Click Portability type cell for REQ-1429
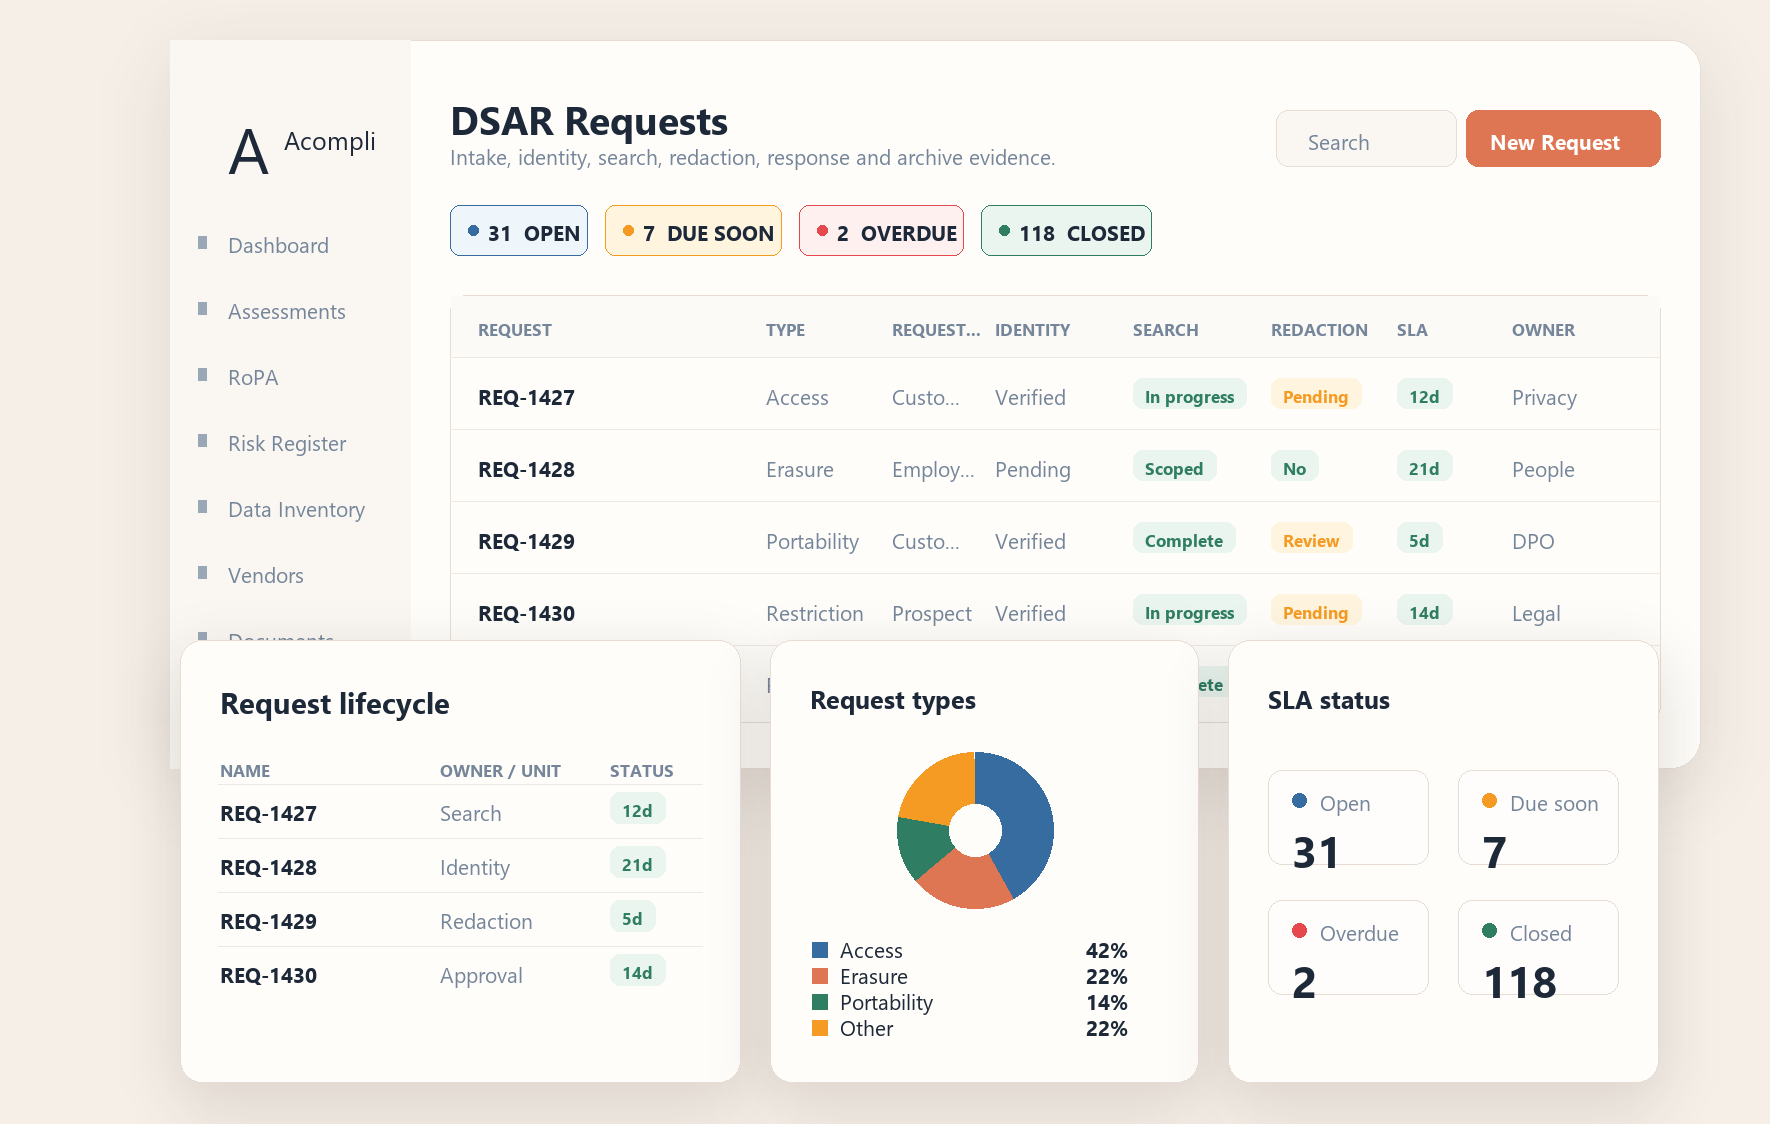The height and width of the screenshot is (1124, 1770). (812, 542)
